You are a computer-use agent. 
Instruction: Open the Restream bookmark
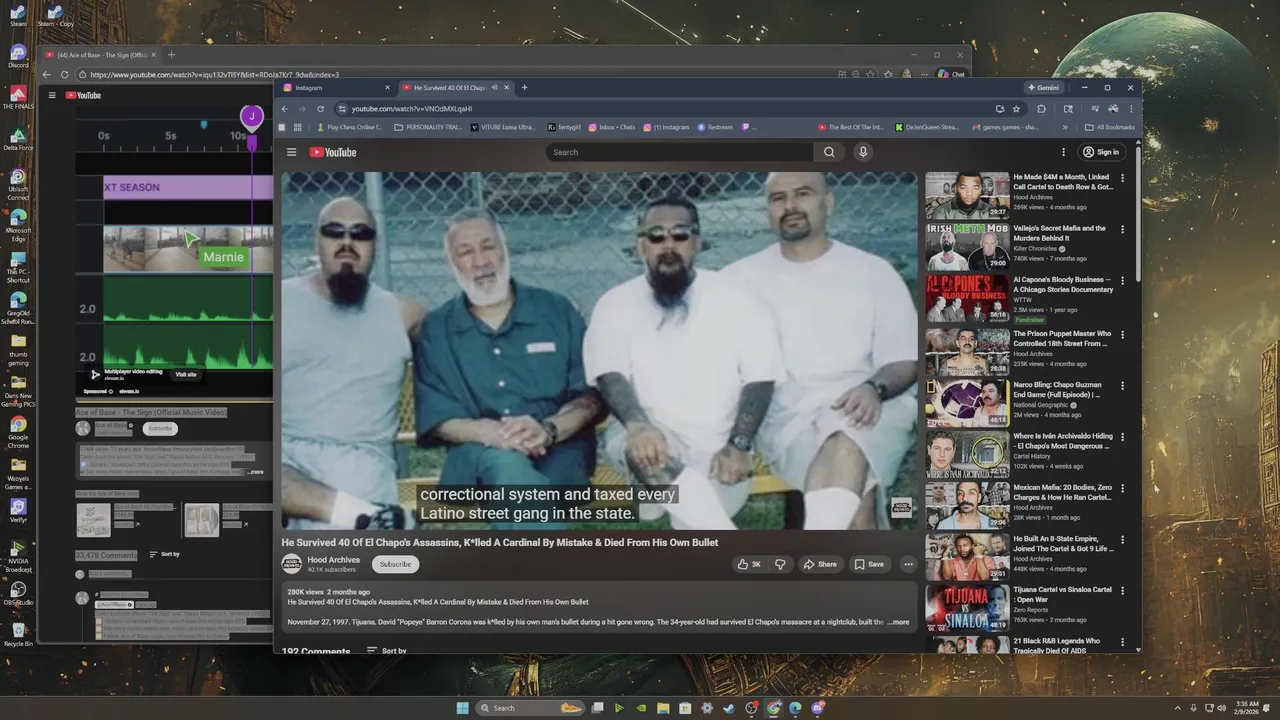[716, 127]
